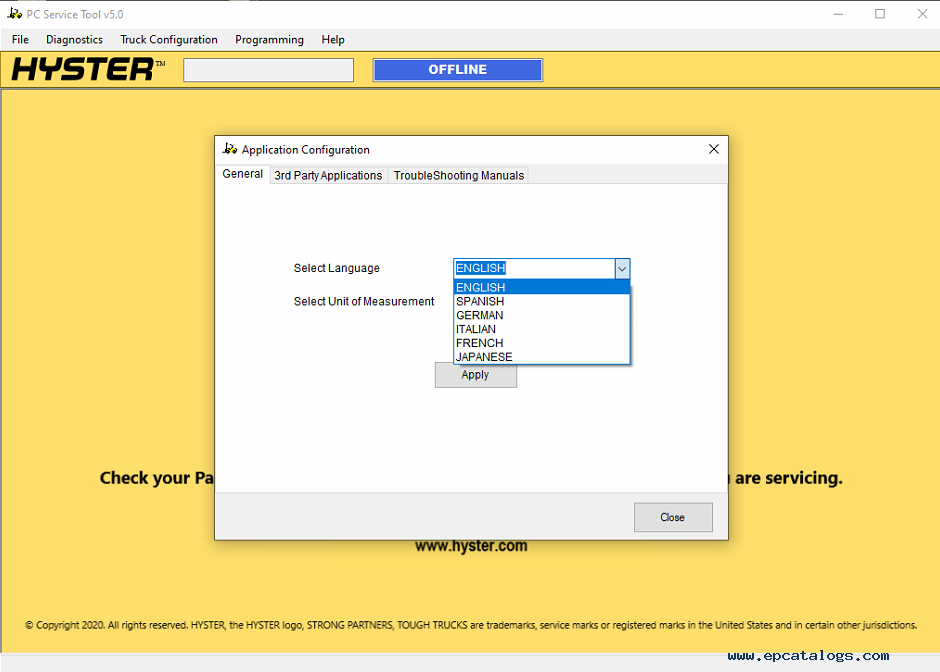The image size is (940, 672).
Task: Choose GERMAN in the language list
Action: [480, 315]
